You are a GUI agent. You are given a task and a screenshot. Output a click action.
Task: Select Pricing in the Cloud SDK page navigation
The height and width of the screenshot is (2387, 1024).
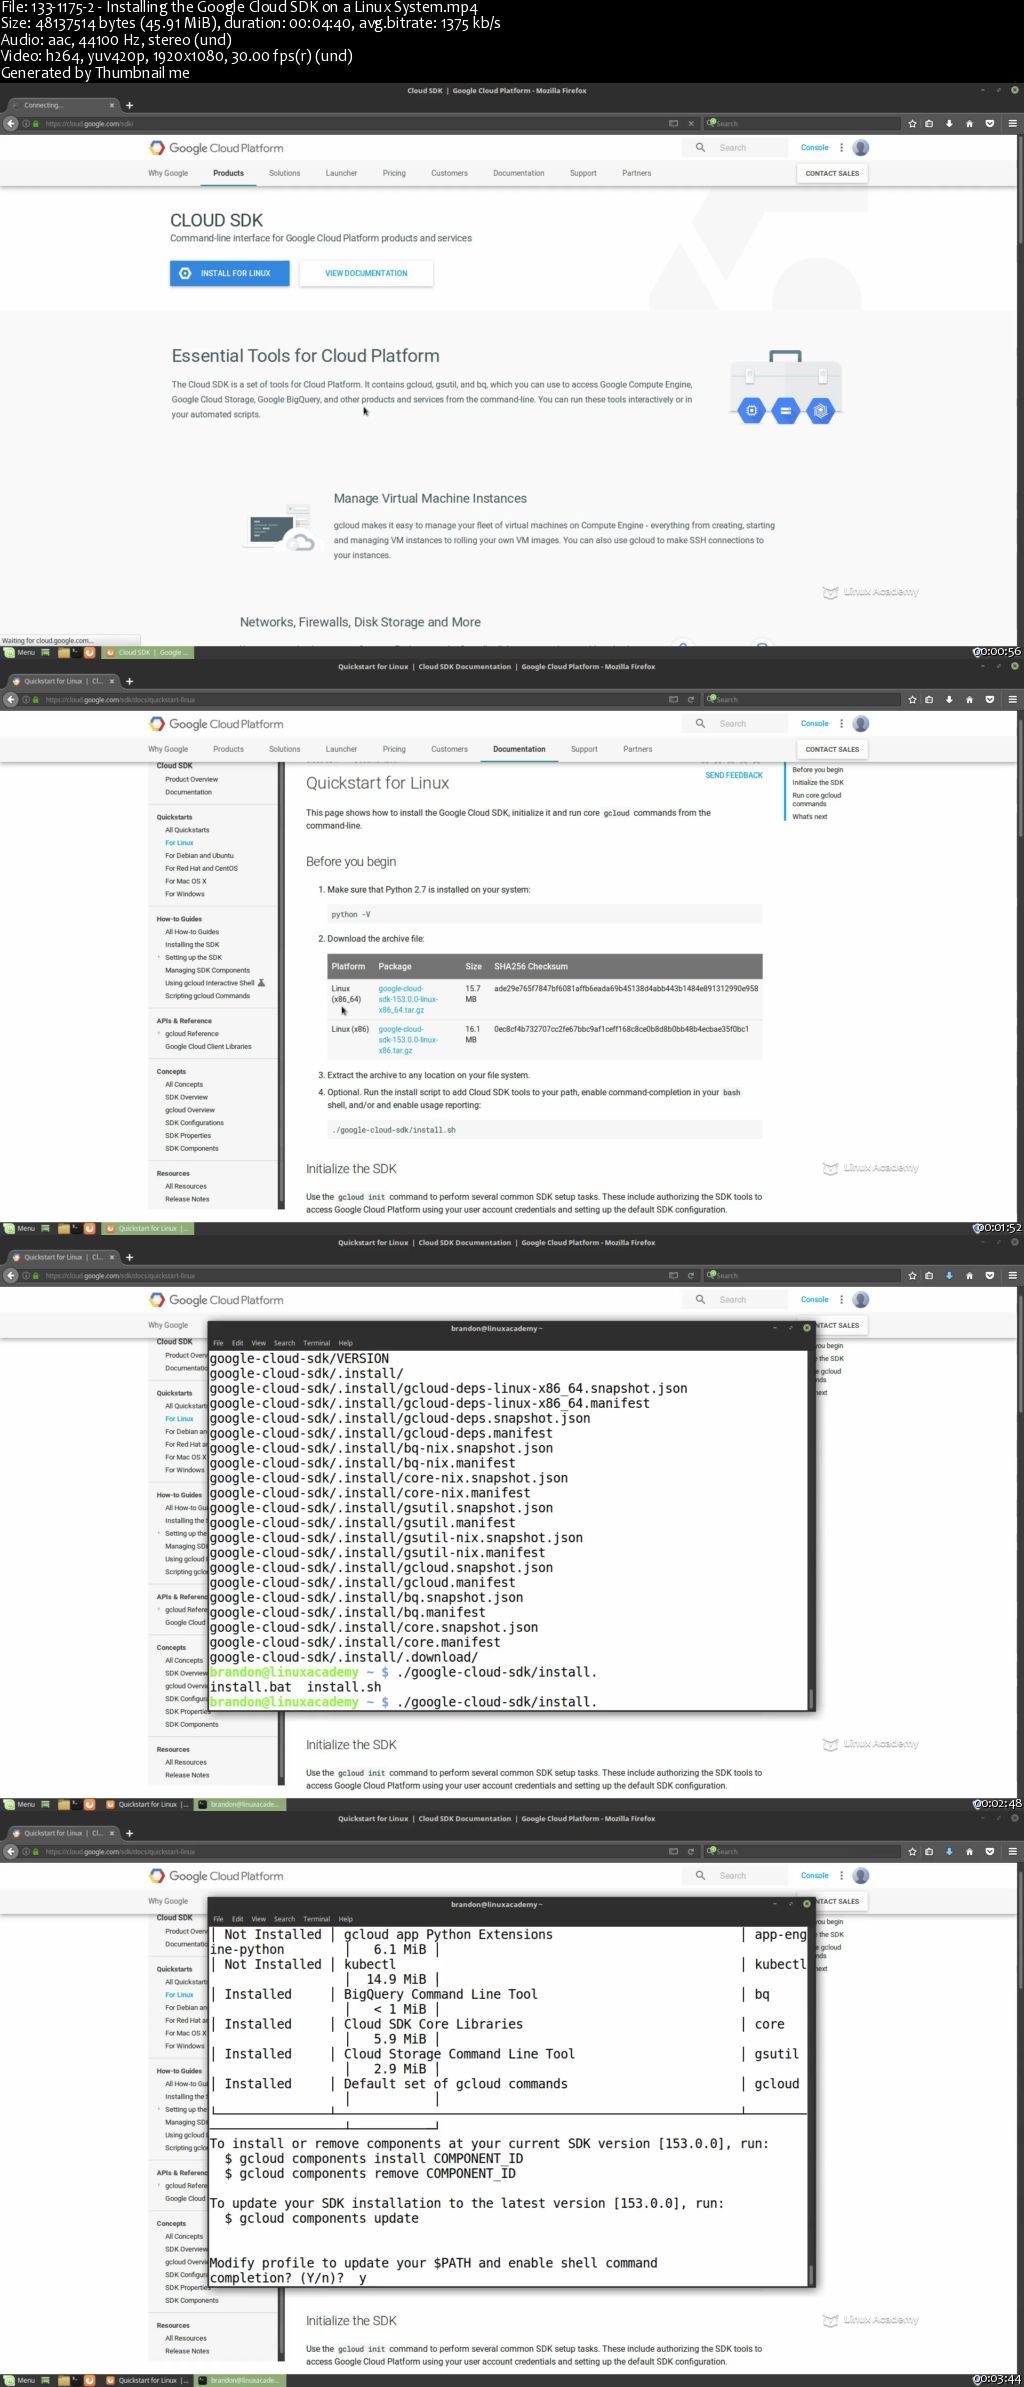[394, 173]
